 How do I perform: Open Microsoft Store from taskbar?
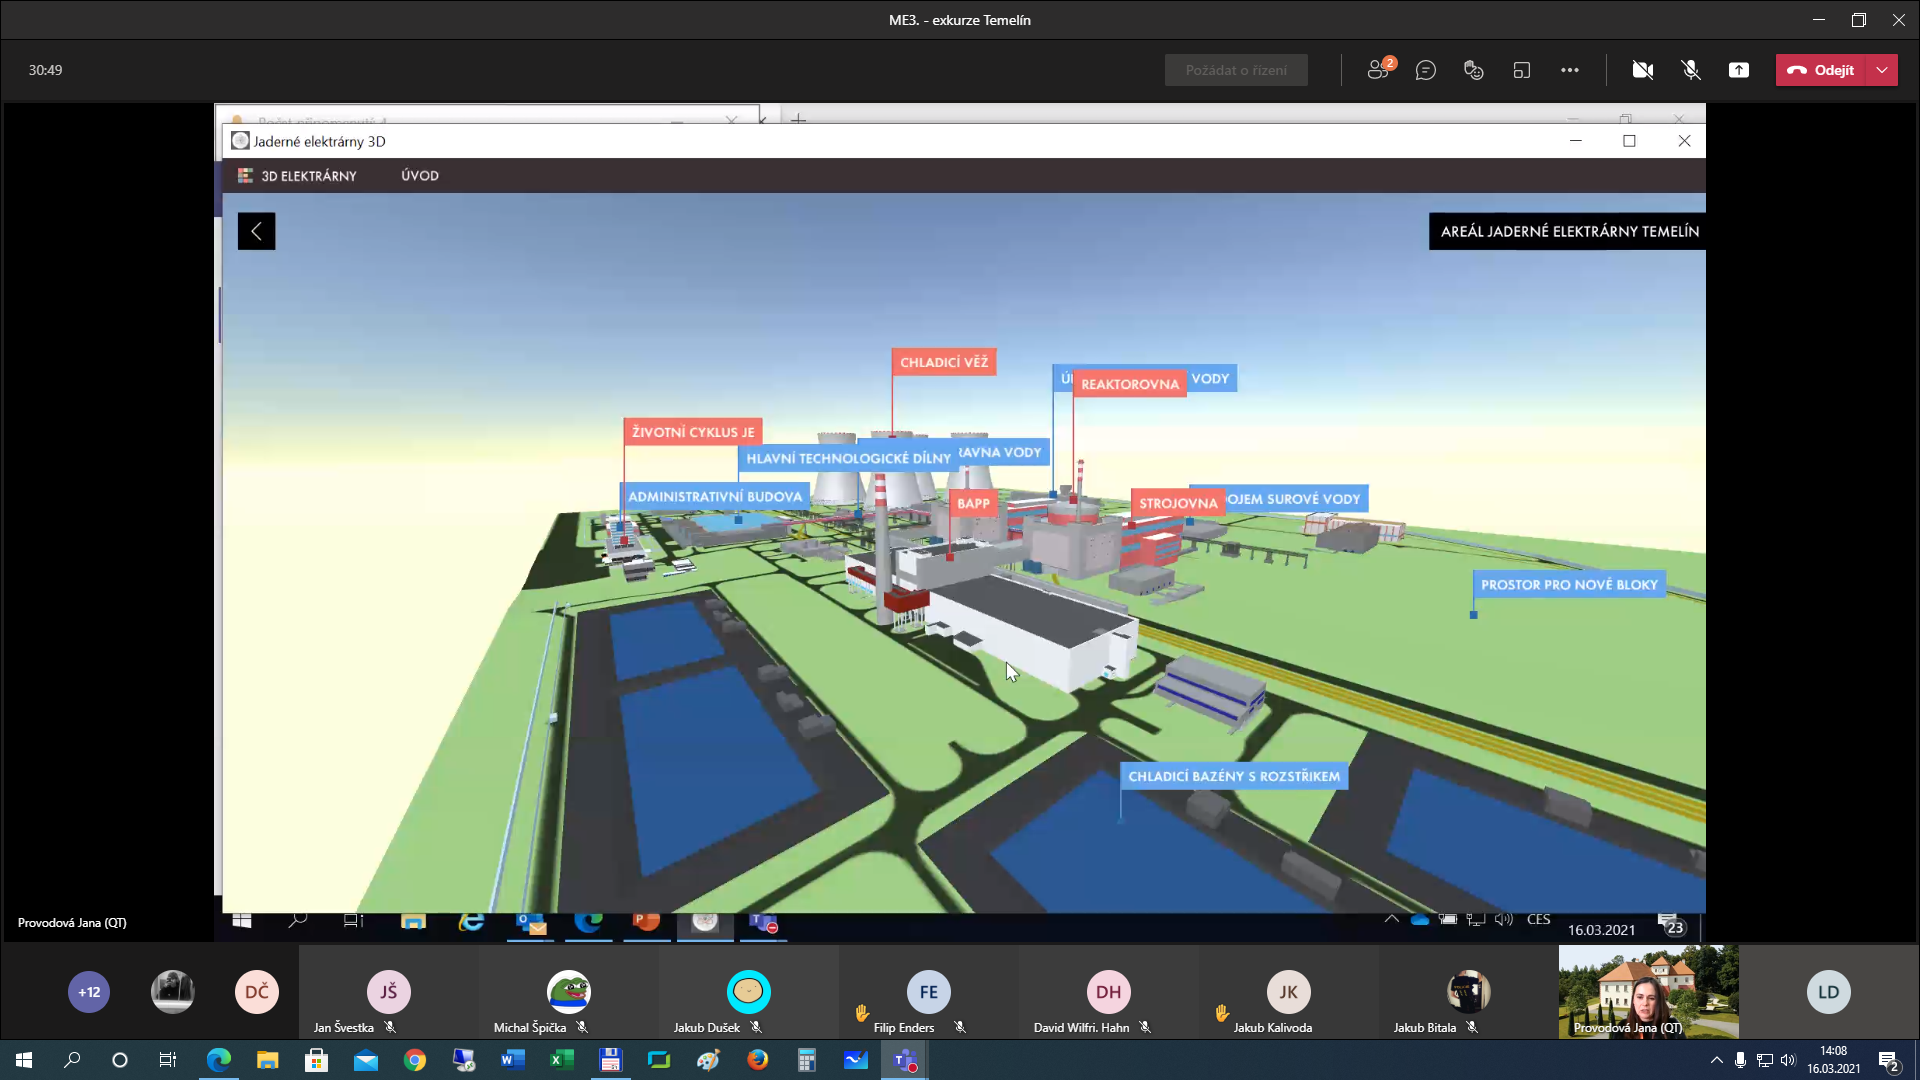pos(316,1060)
